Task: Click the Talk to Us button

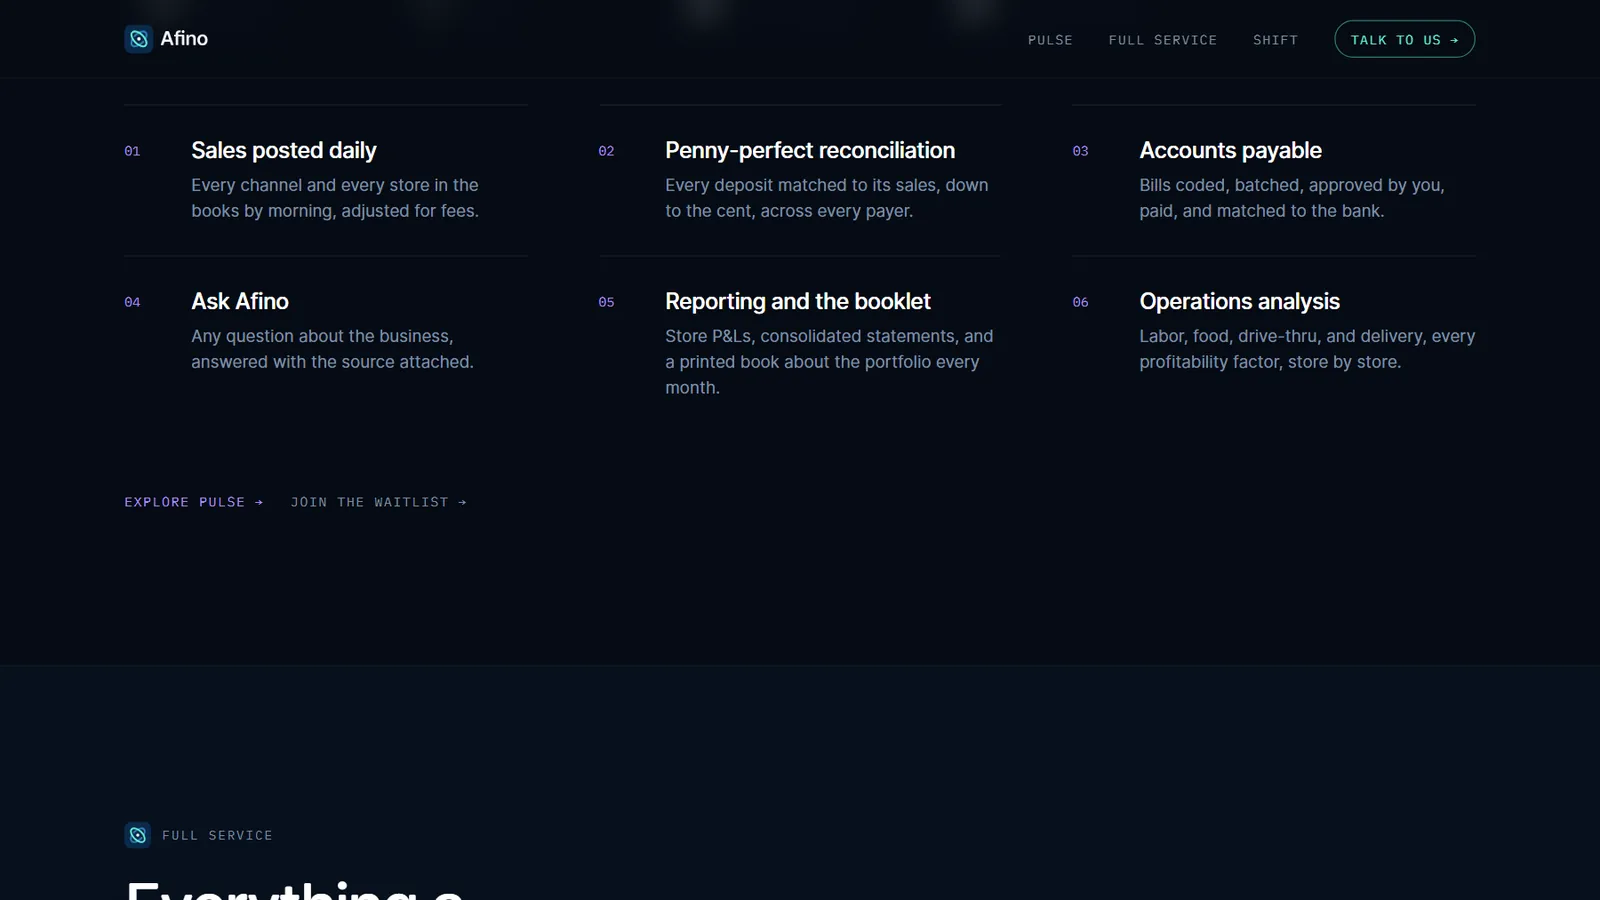Action: point(1404,39)
